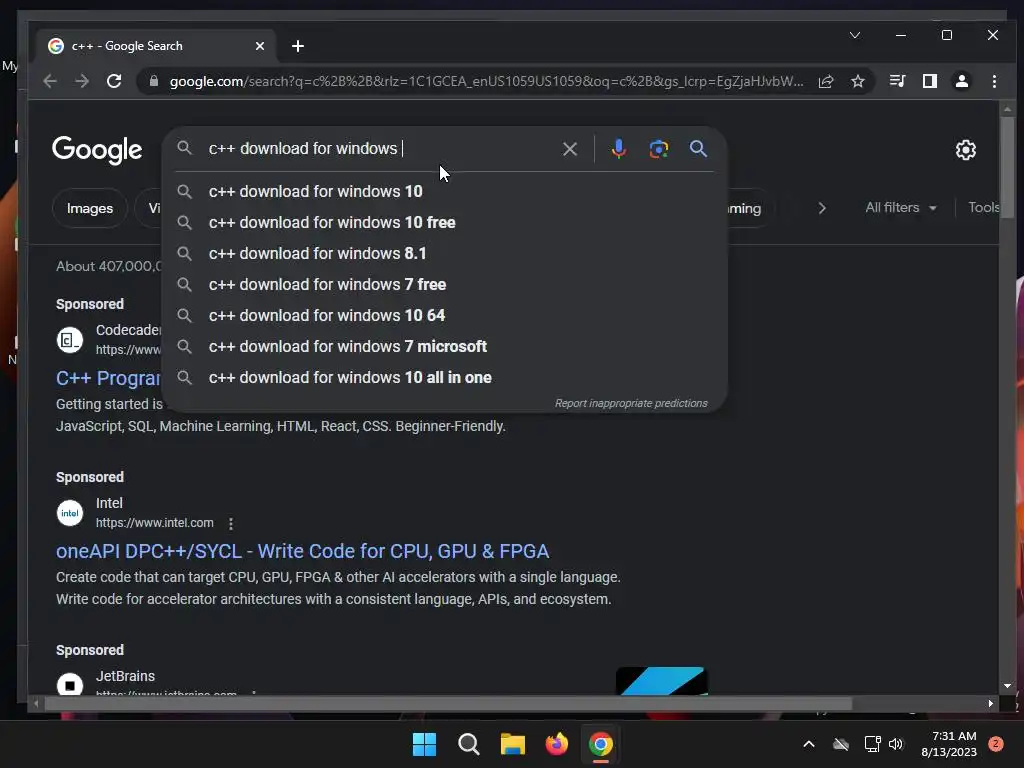Image resolution: width=1024 pixels, height=768 pixels.
Task: Open the oneAPI DPC++/SYCL Intel link
Action: click(x=302, y=551)
